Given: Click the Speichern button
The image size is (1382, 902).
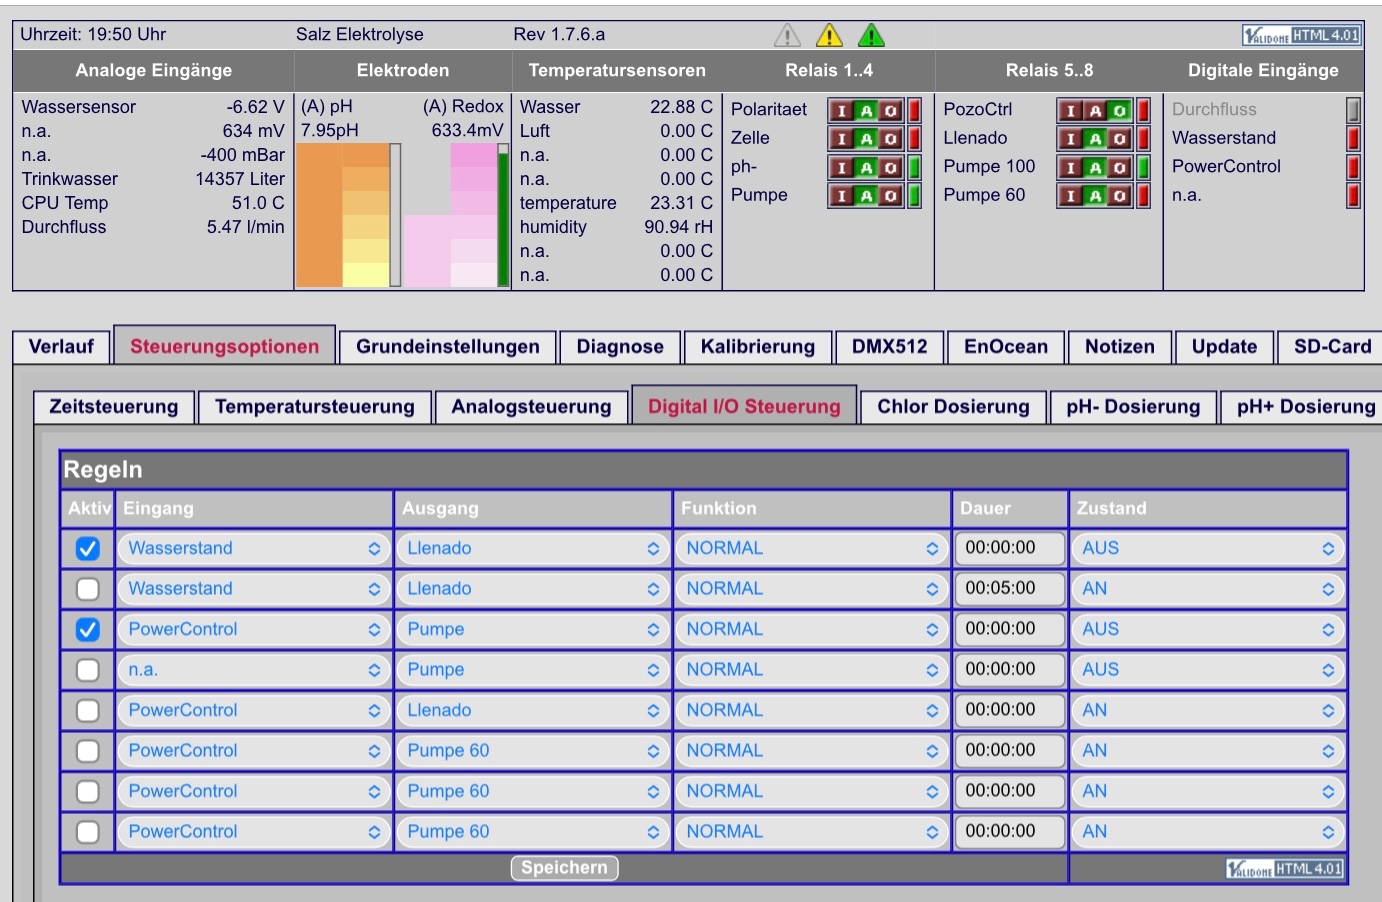Looking at the screenshot, I should (x=564, y=868).
